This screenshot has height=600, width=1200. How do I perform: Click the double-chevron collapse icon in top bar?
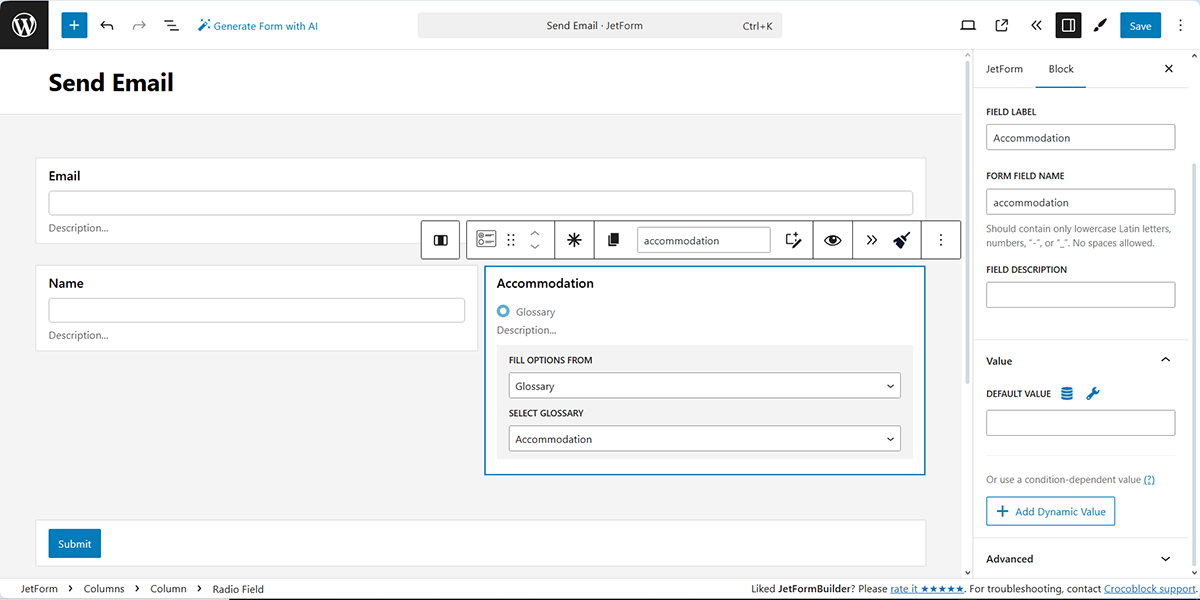pyautogui.click(x=1035, y=26)
